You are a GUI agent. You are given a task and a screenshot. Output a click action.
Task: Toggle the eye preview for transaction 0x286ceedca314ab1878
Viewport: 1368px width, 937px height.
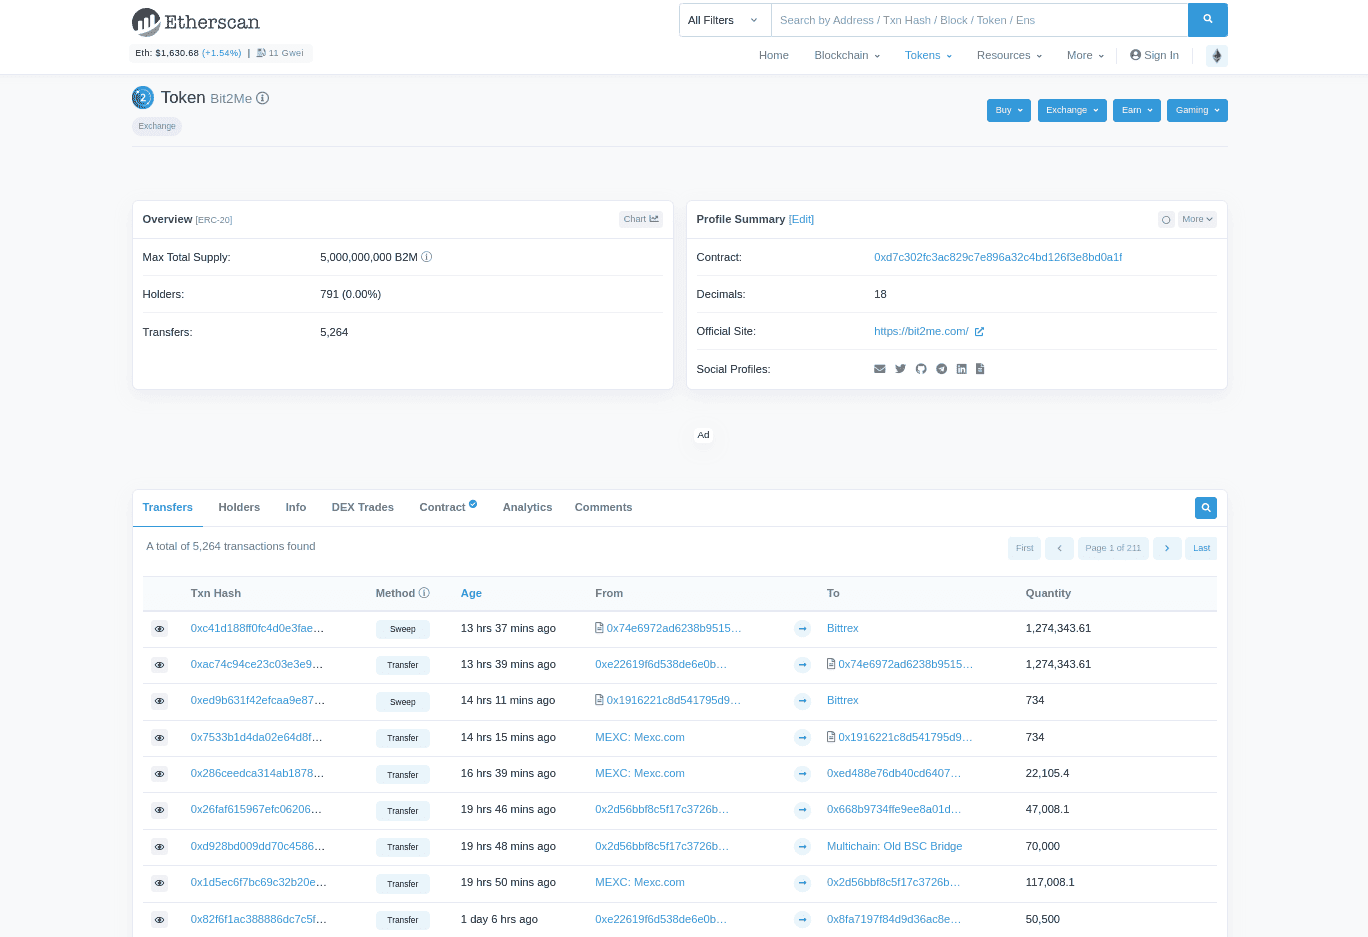(159, 774)
